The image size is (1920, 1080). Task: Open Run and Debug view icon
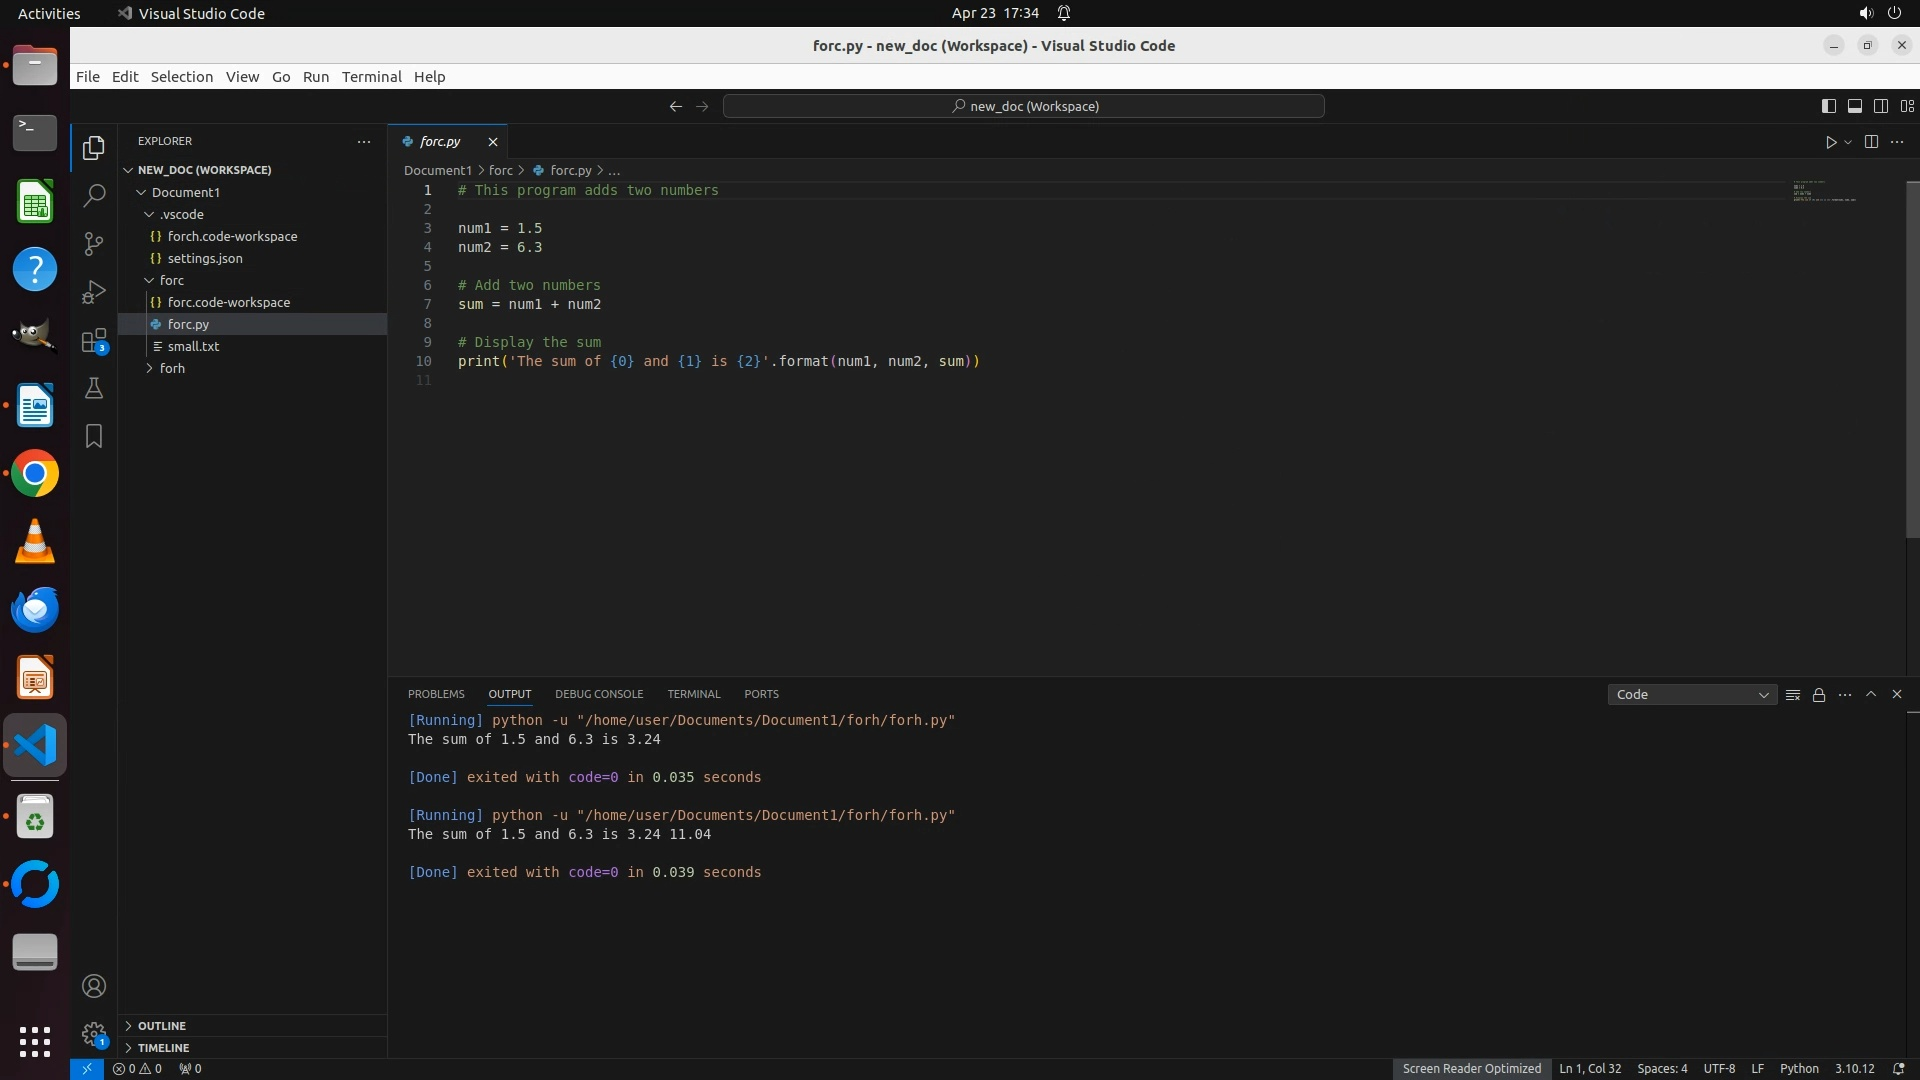point(94,292)
